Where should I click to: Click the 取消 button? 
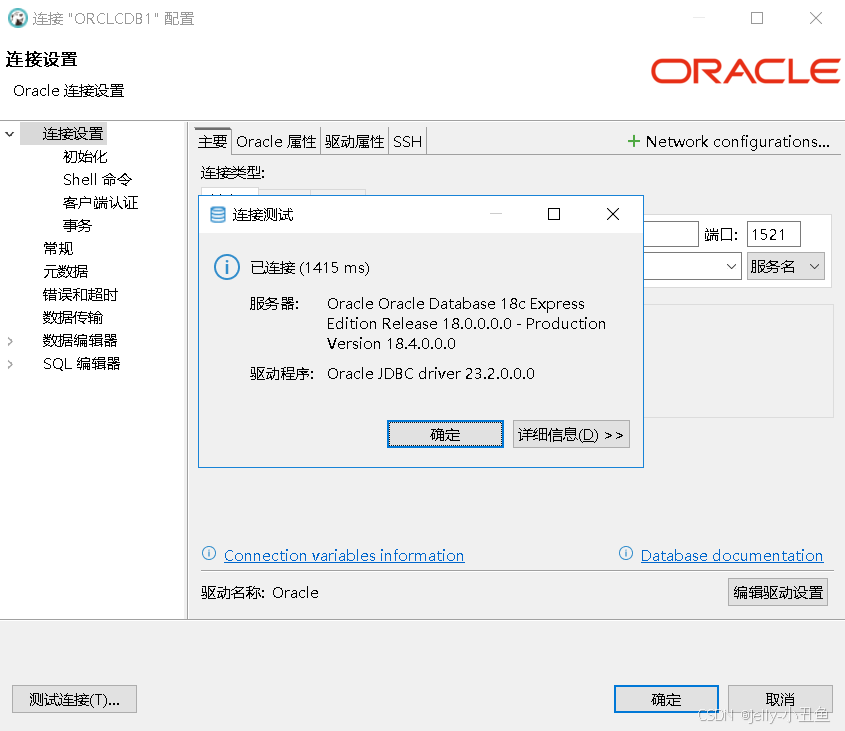coord(780,699)
